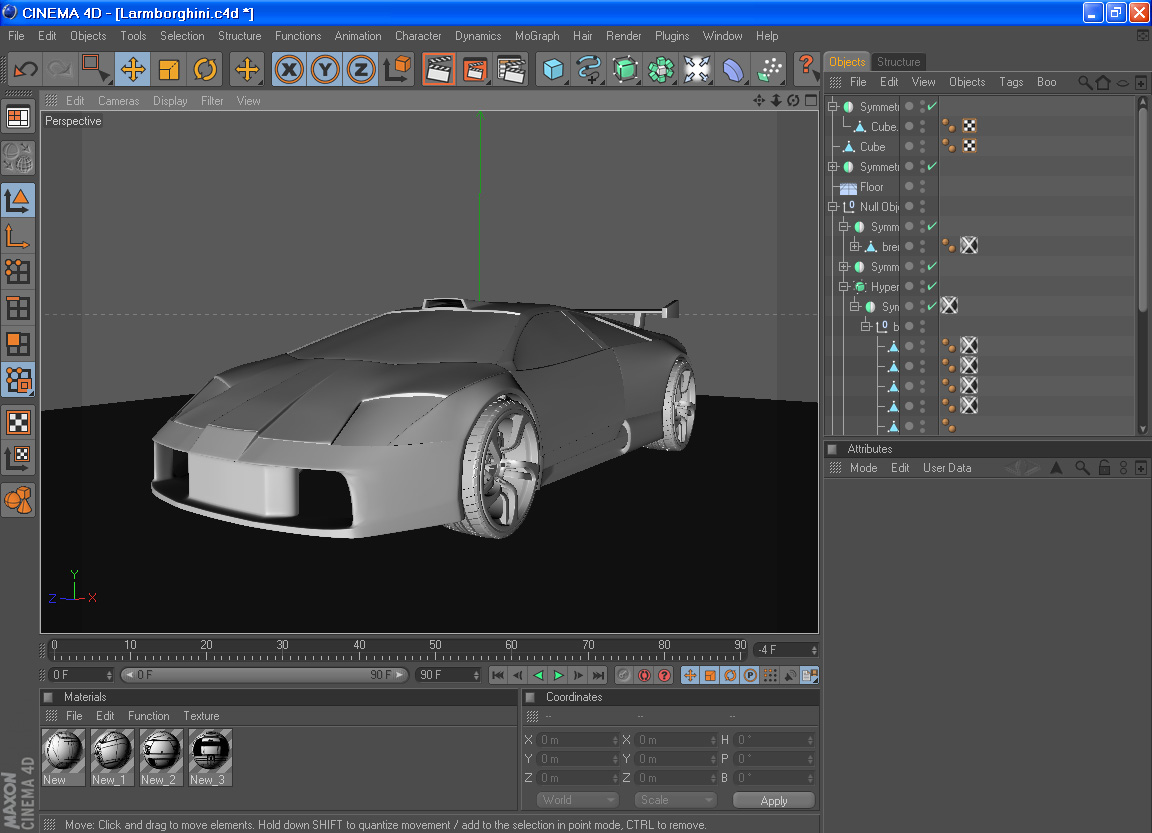Image resolution: width=1152 pixels, height=833 pixels.
Task: Collapse the Null Object tree node
Action: 833,207
